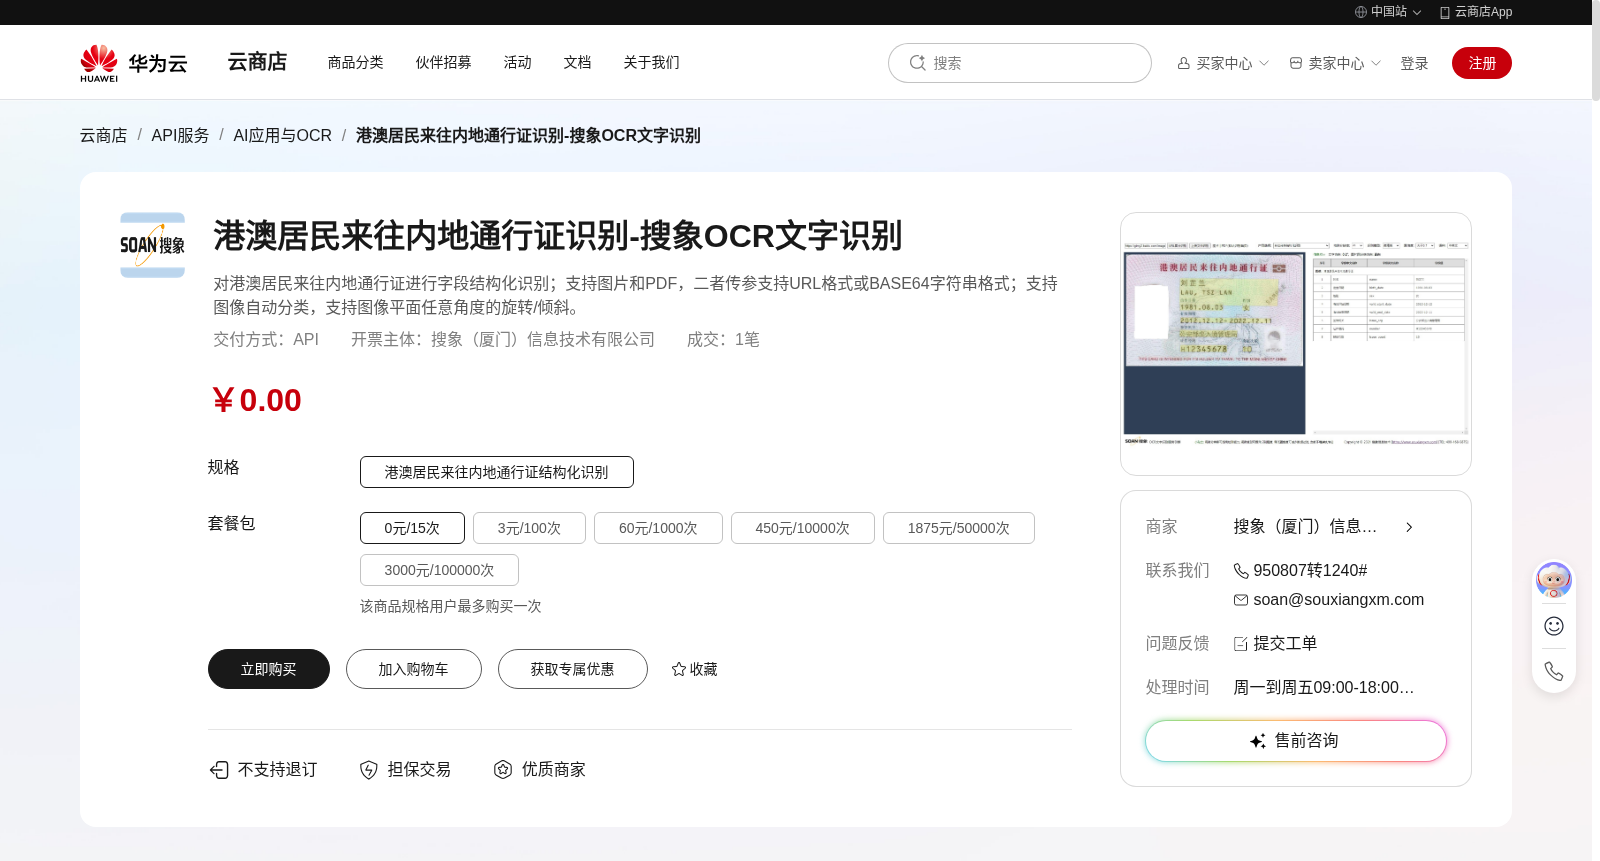This screenshot has width=1600, height=861.
Task: Open the robot assistant avatar
Action: coord(1554,580)
